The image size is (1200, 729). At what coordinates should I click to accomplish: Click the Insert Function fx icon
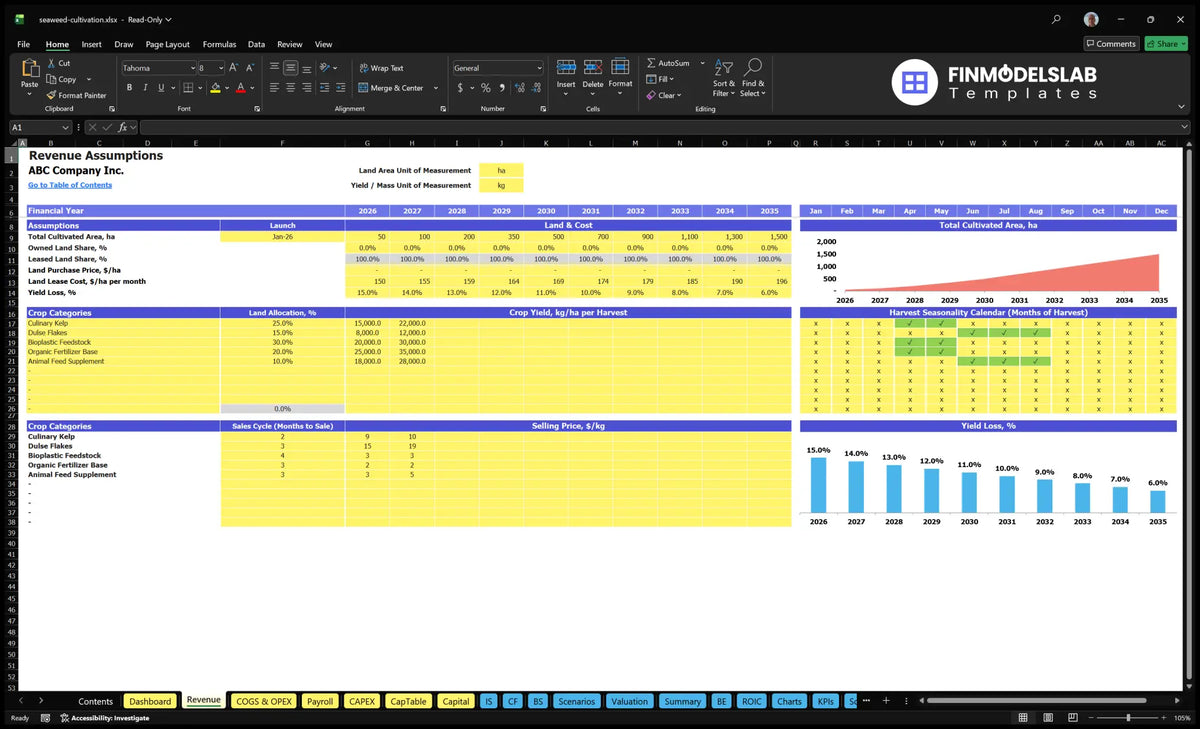point(122,127)
